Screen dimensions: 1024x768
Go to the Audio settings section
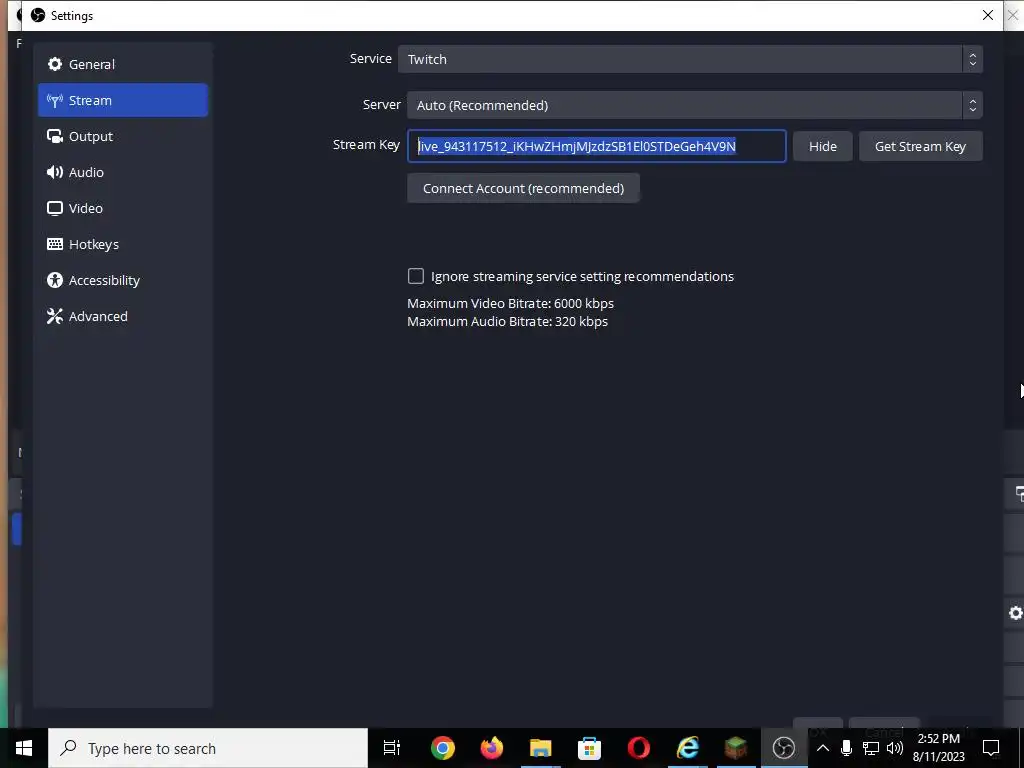tap(123, 172)
